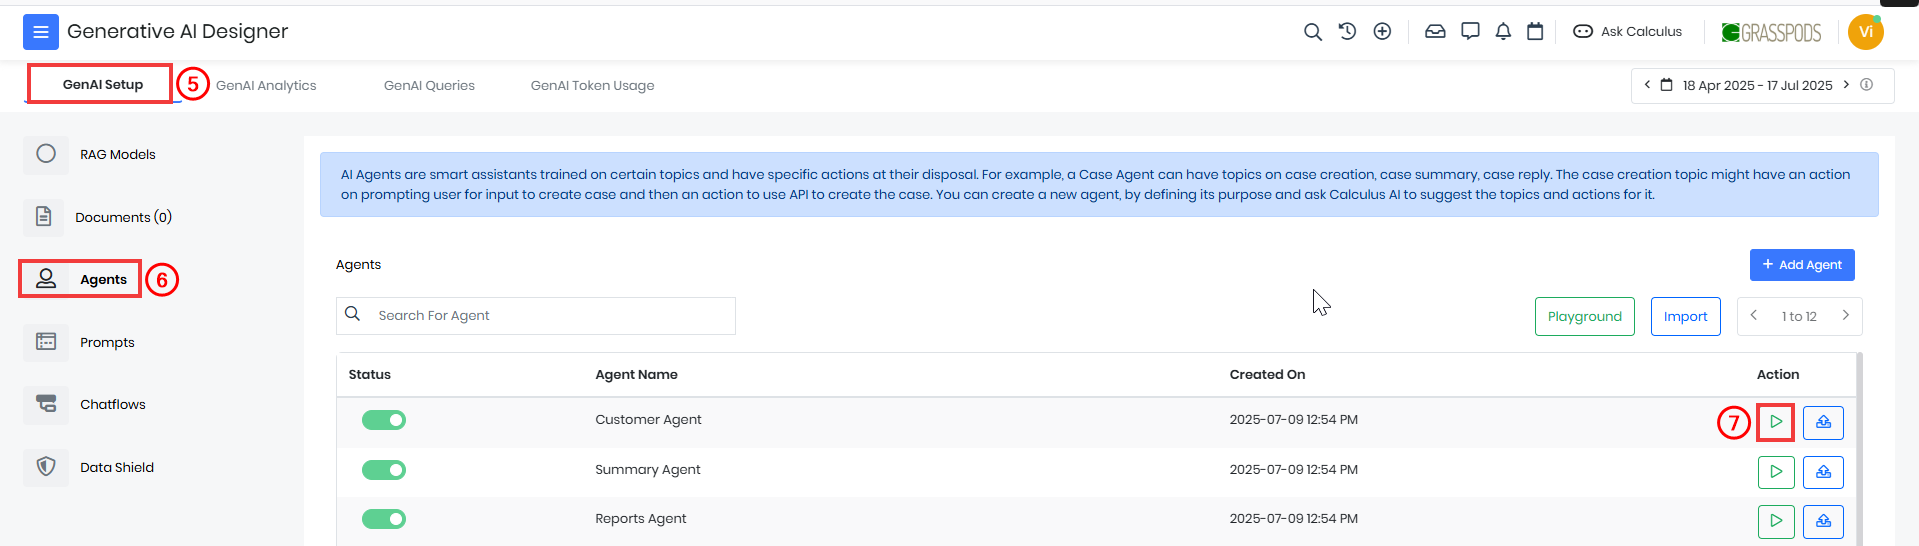Open the Playground button

pyautogui.click(x=1585, y=316)
